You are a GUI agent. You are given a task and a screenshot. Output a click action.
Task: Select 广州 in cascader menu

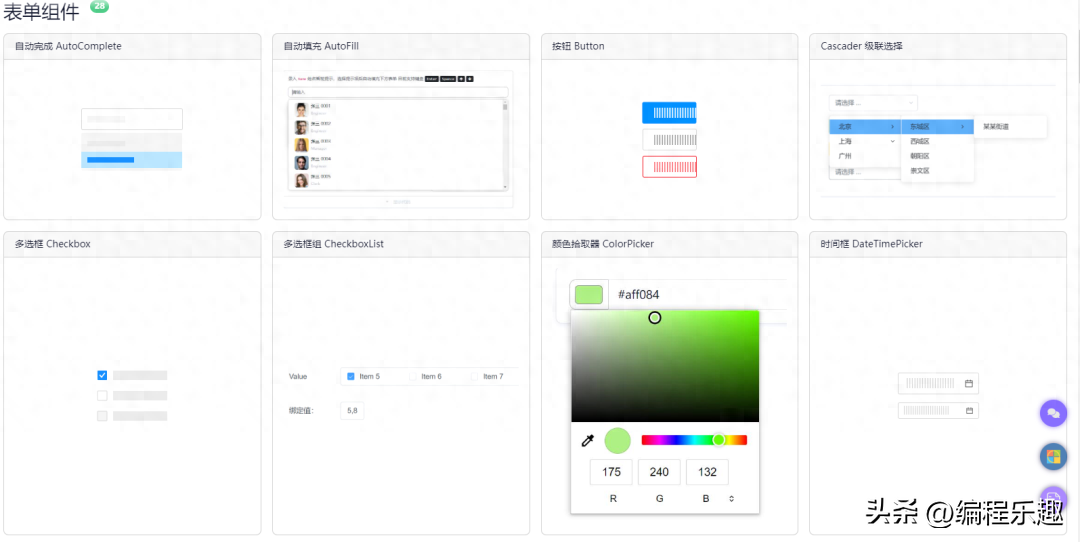coord(846,156)
